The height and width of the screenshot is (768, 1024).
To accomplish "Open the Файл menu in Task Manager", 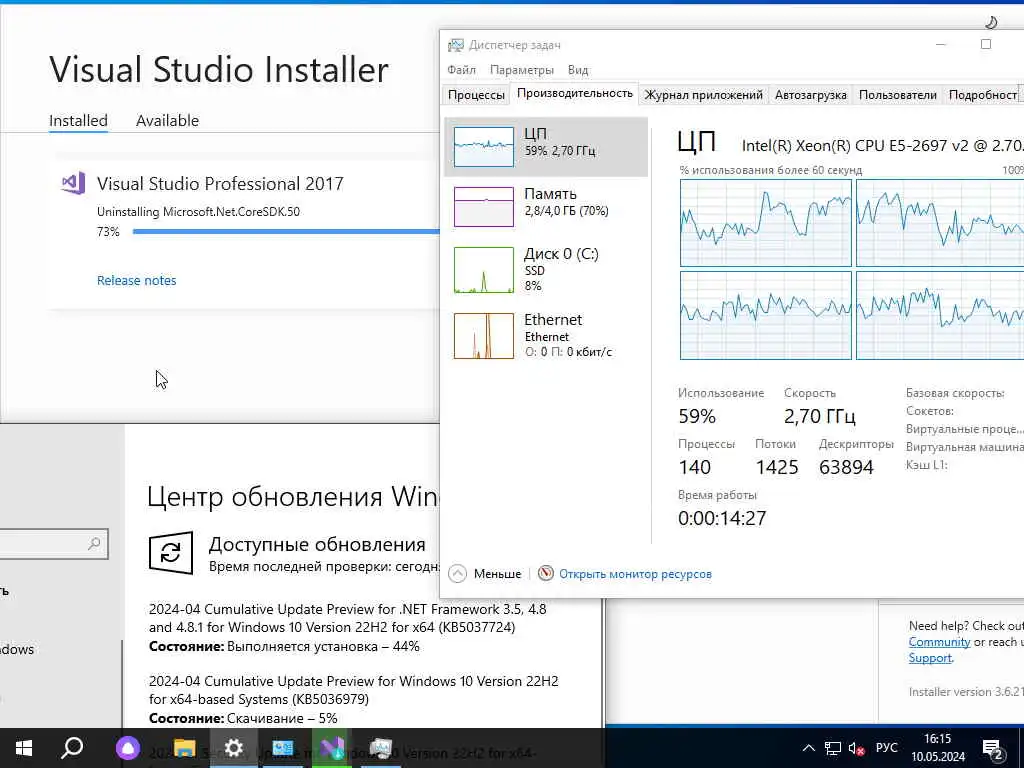I will click(461, 70).
